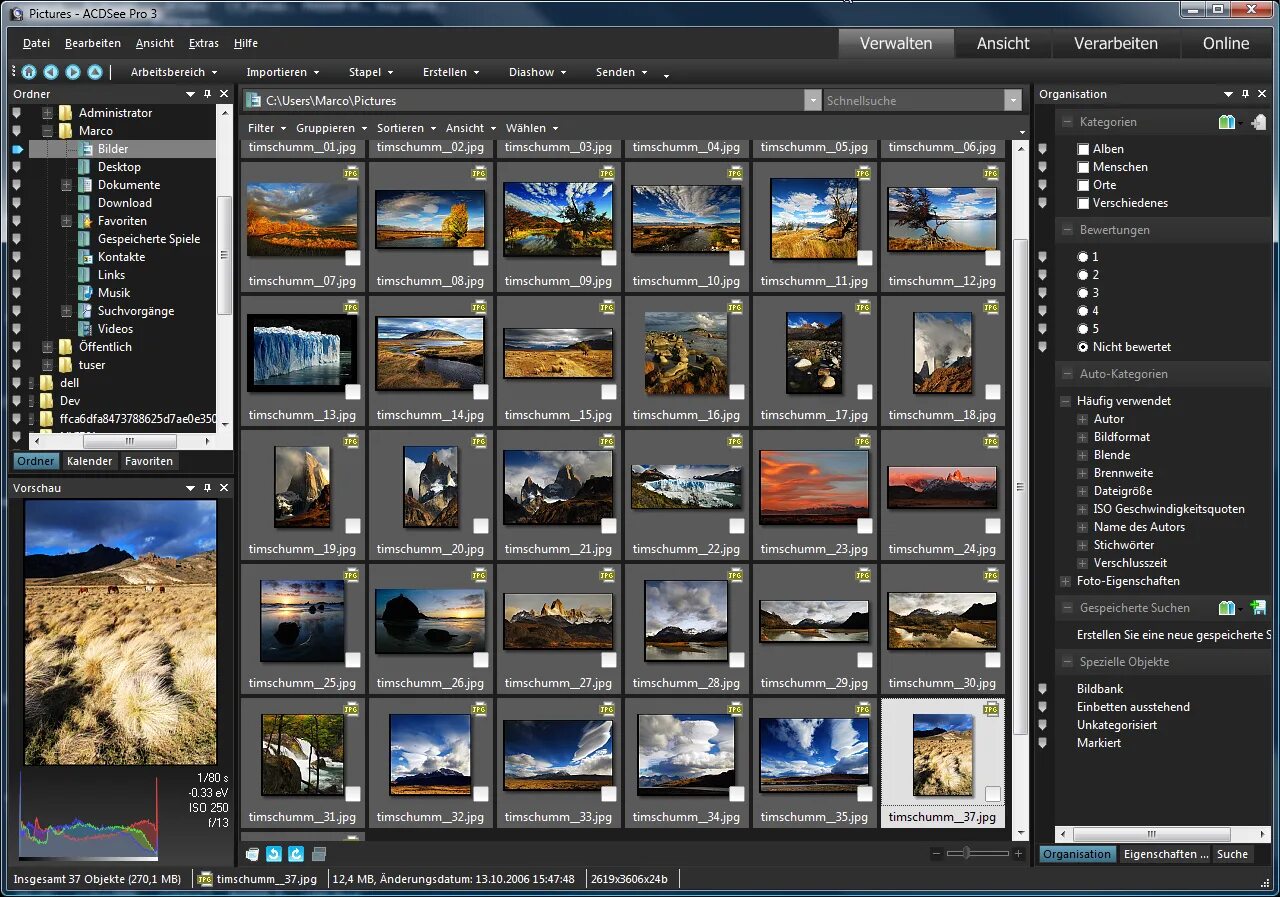Image resolution: width=1280 pixels, height=897 pixels.
Task: Switch to the Verarbeiten mode tab
Action: 1116,43
